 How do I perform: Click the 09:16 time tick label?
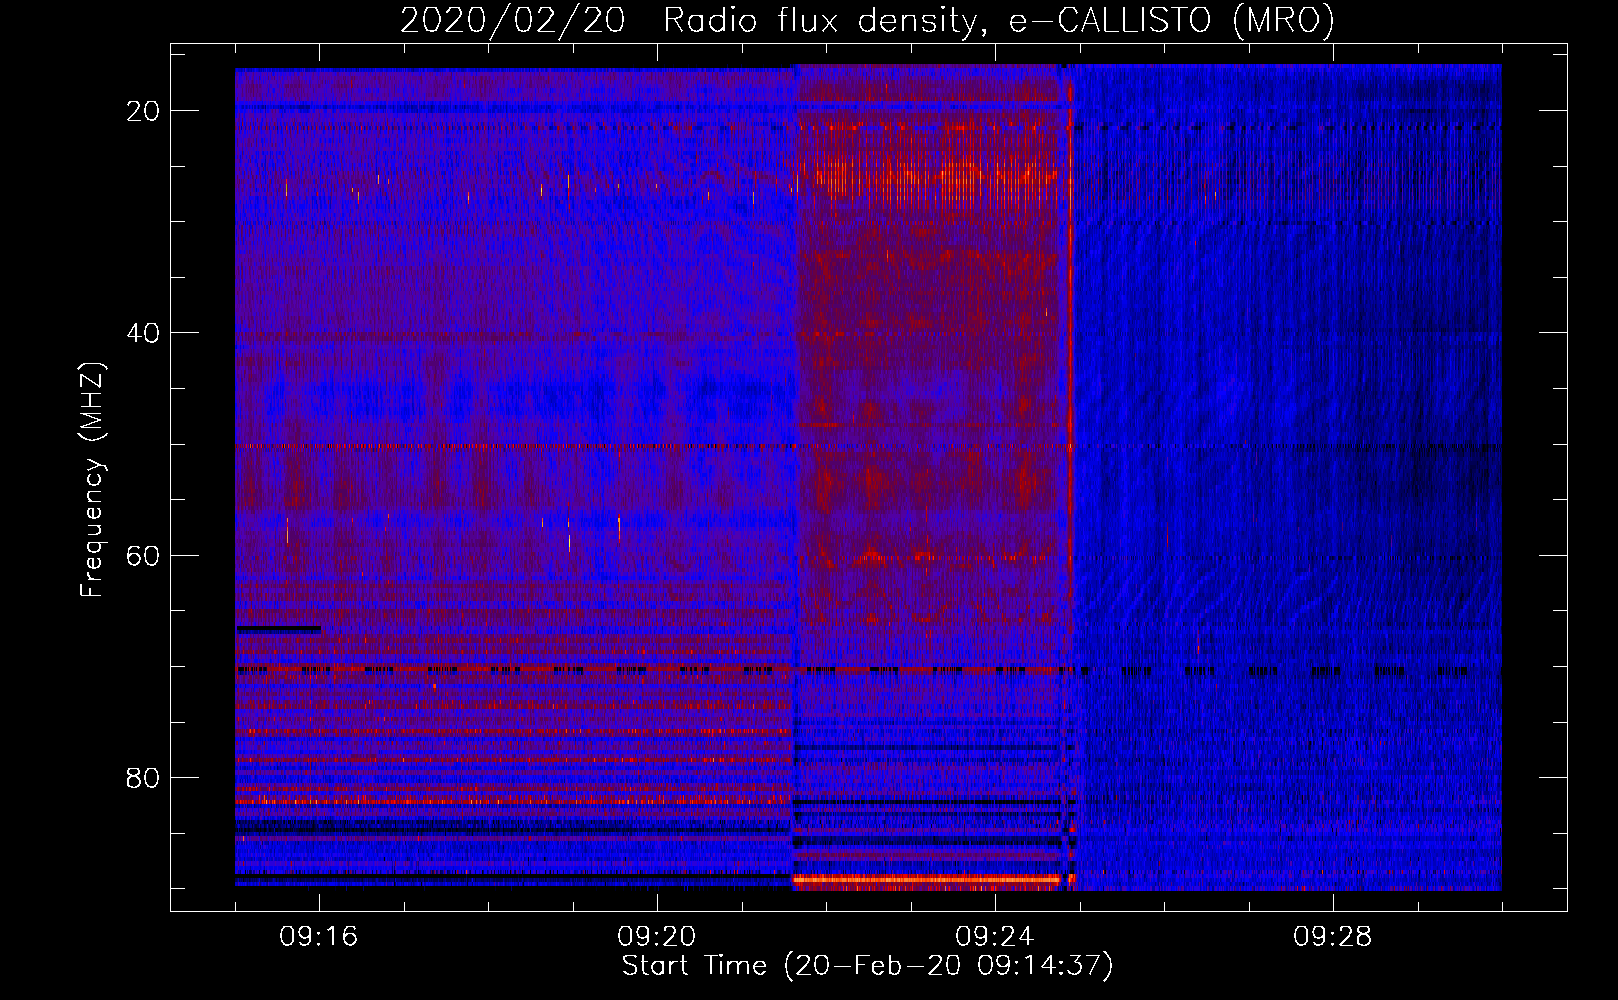pyautogui.click(x=319, y=937)
